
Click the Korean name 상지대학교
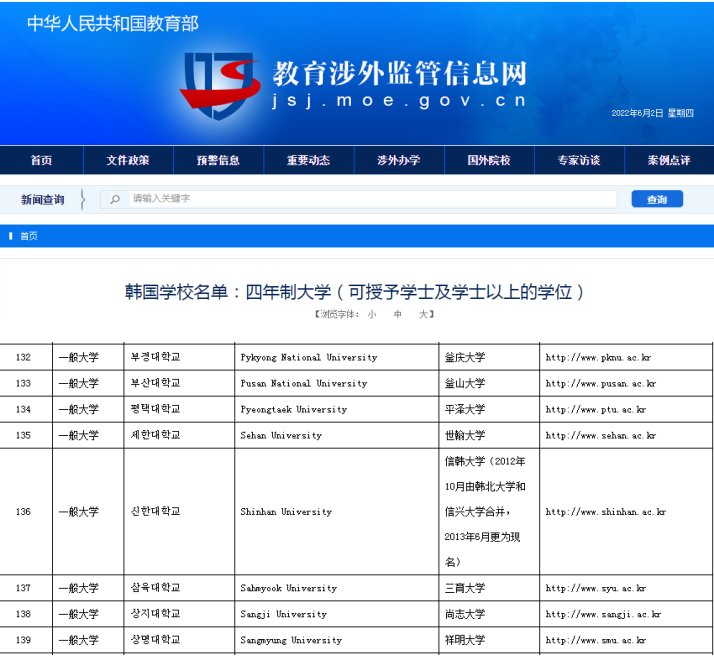pyautogui.click(x=155, y=614)
